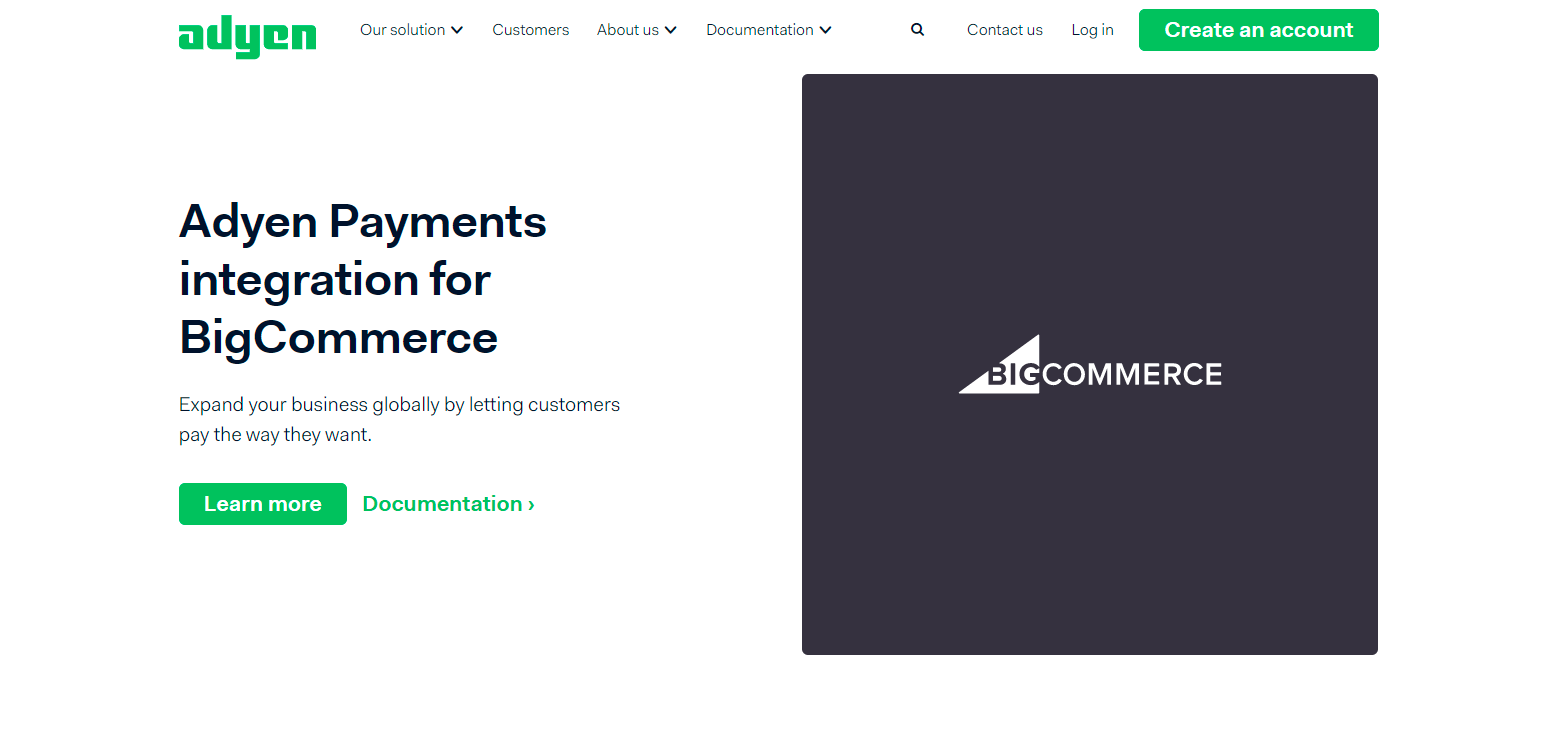Open the Documentation menu in the navbar
This screenshot has width=1563, height=737.
point(759,30)
